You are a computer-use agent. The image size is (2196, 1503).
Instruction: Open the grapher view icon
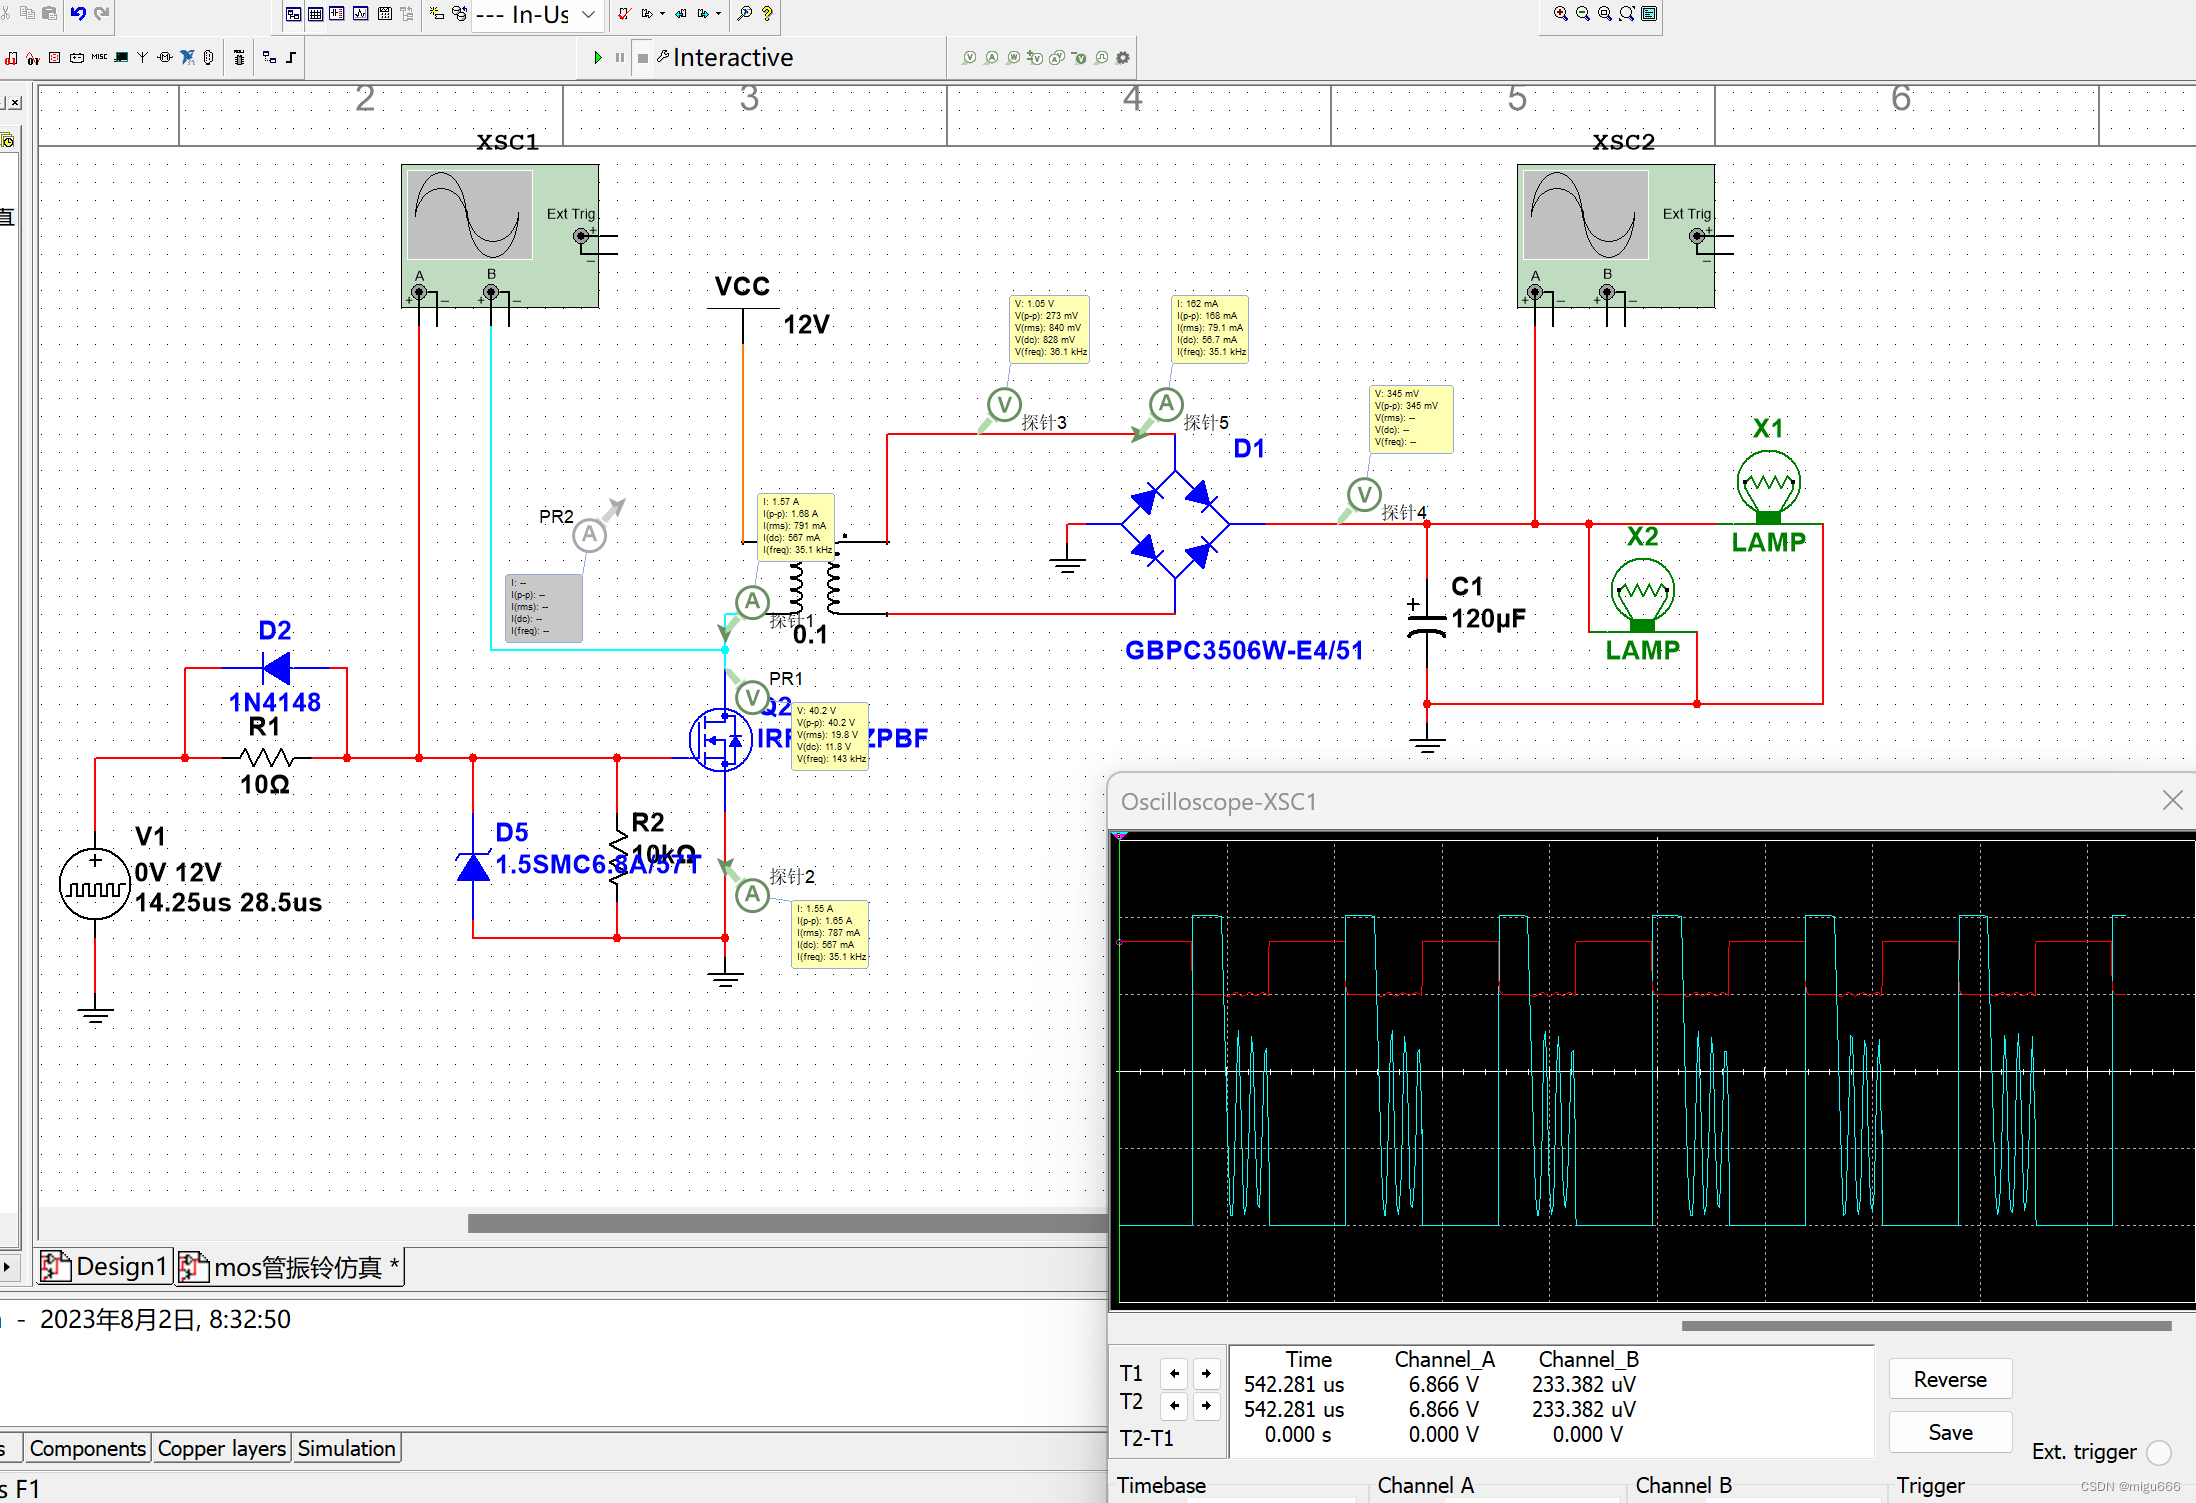tap(361, 14)
